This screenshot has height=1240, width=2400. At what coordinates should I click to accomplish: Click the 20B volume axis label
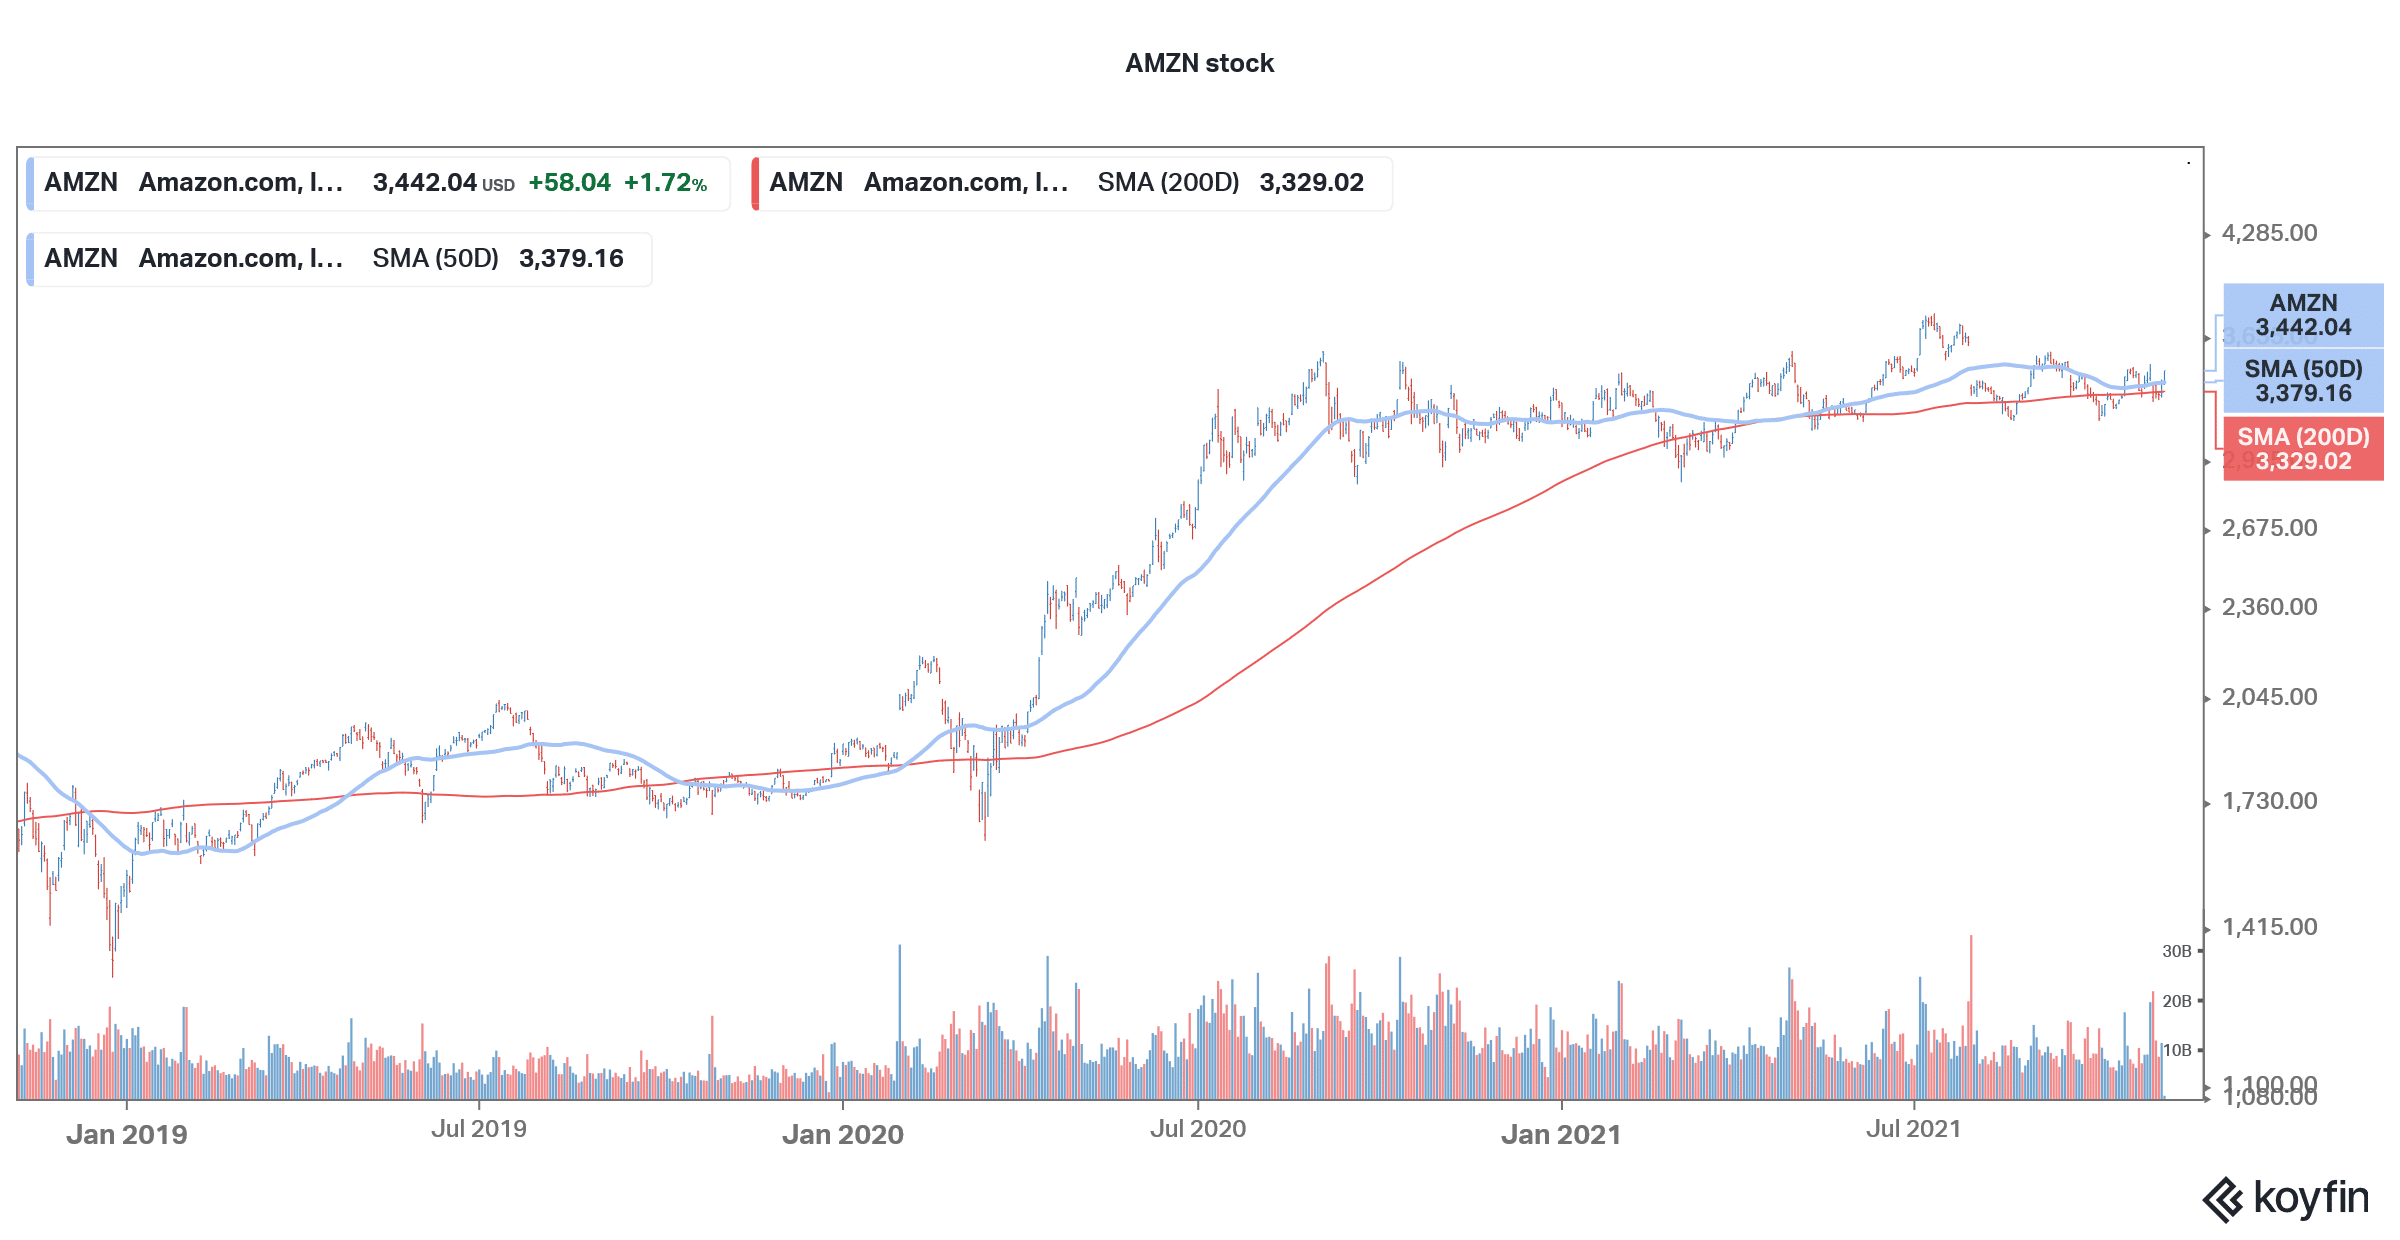pos(2177,1001)
